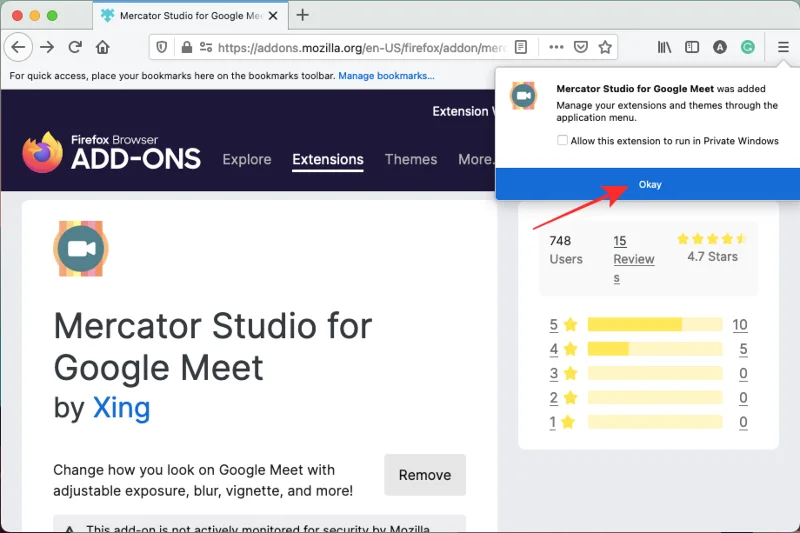
Task: Reload the current page
Action: tap(75, 47)
